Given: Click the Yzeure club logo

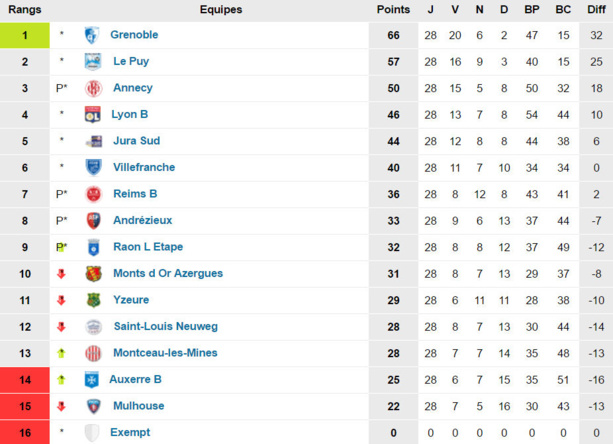Looking at the screenshot, I should pos(93,300).
